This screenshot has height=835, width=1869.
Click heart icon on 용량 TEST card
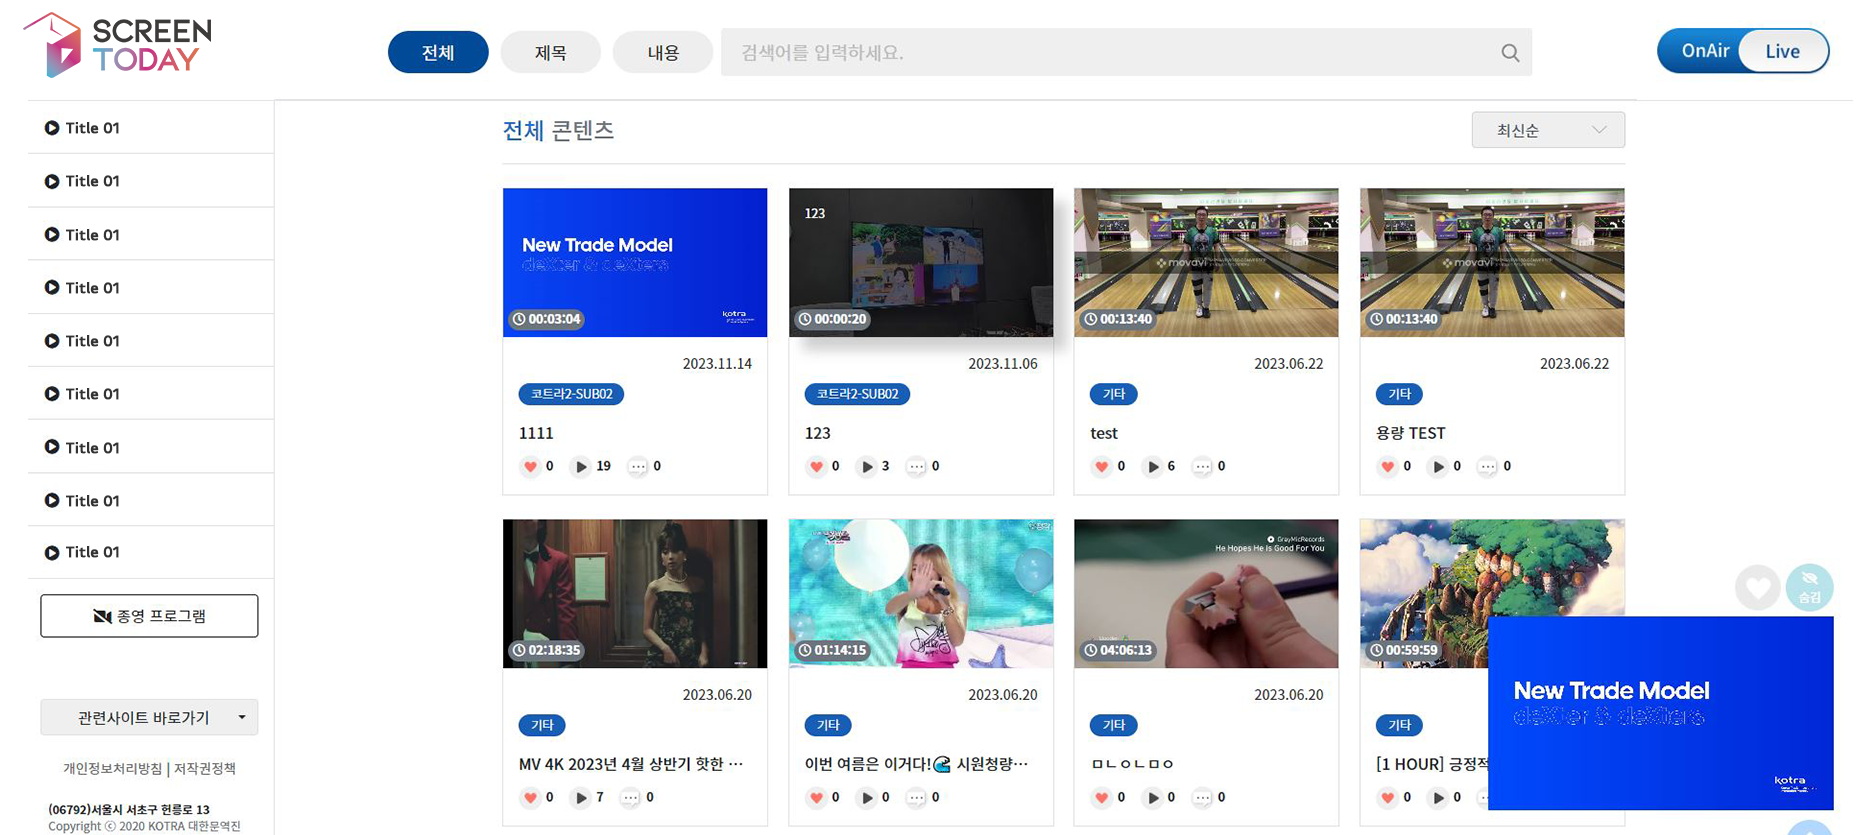(x=1388, y=467)
